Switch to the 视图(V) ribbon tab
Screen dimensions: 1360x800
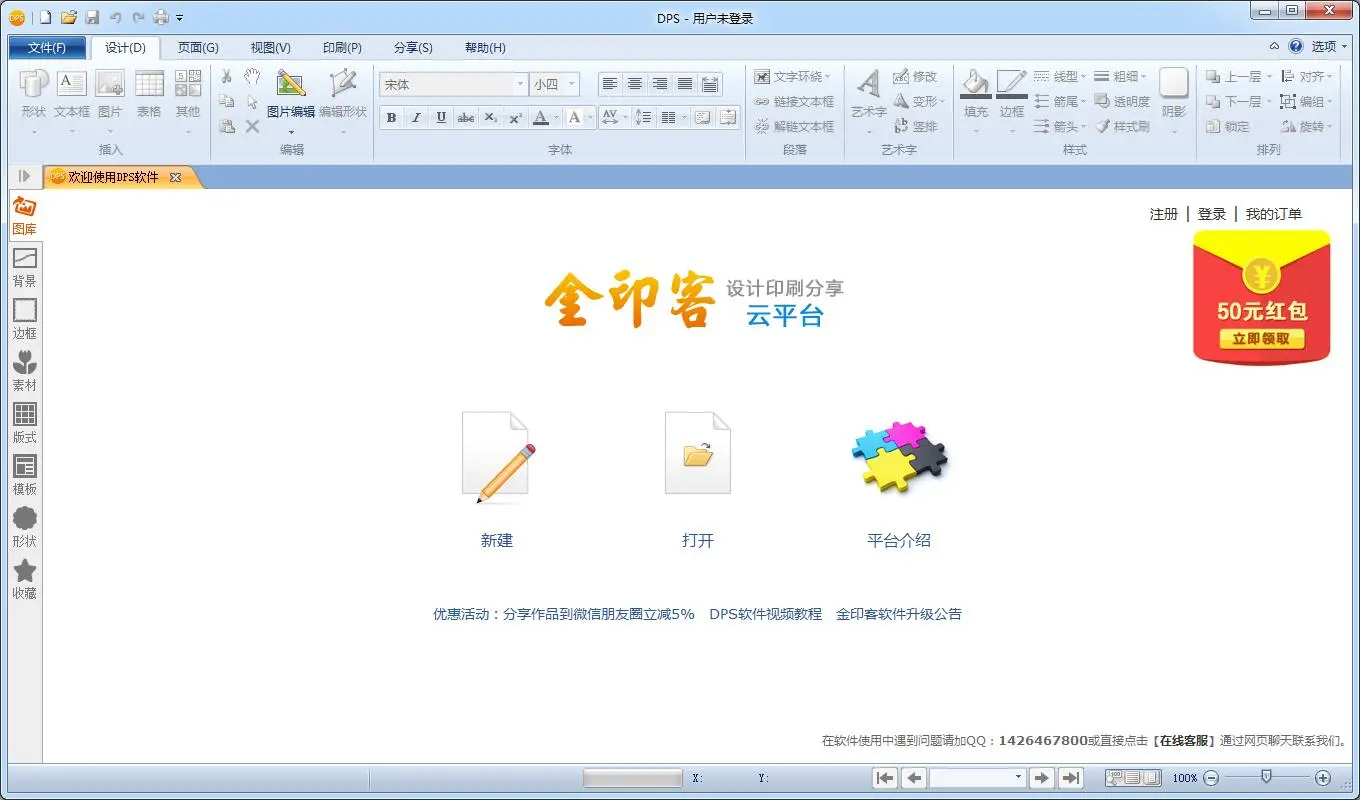pyautogui.click(x=270, y=47)
